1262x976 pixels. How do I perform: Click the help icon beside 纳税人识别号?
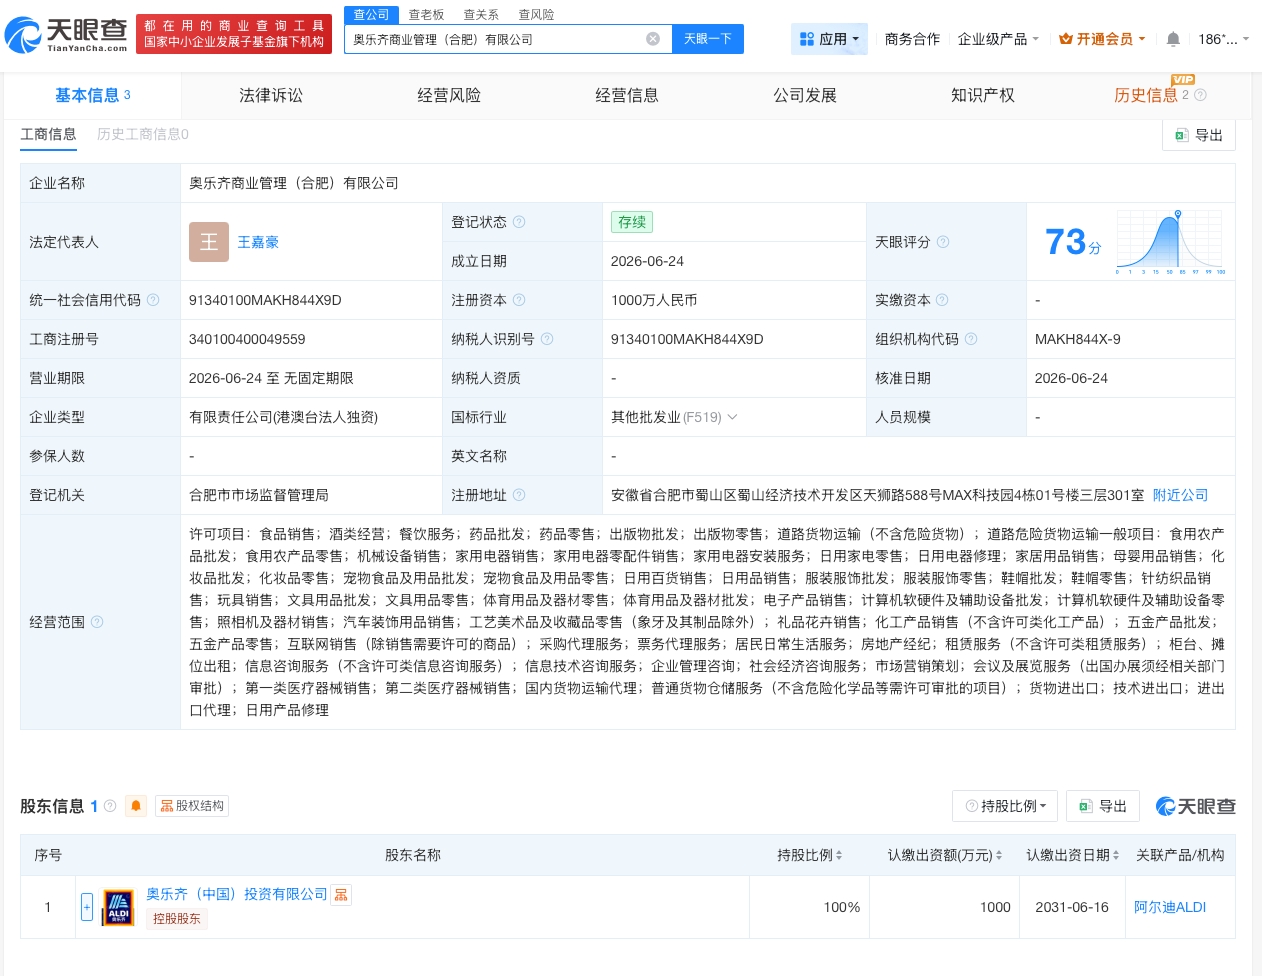(x=547, y=339)
